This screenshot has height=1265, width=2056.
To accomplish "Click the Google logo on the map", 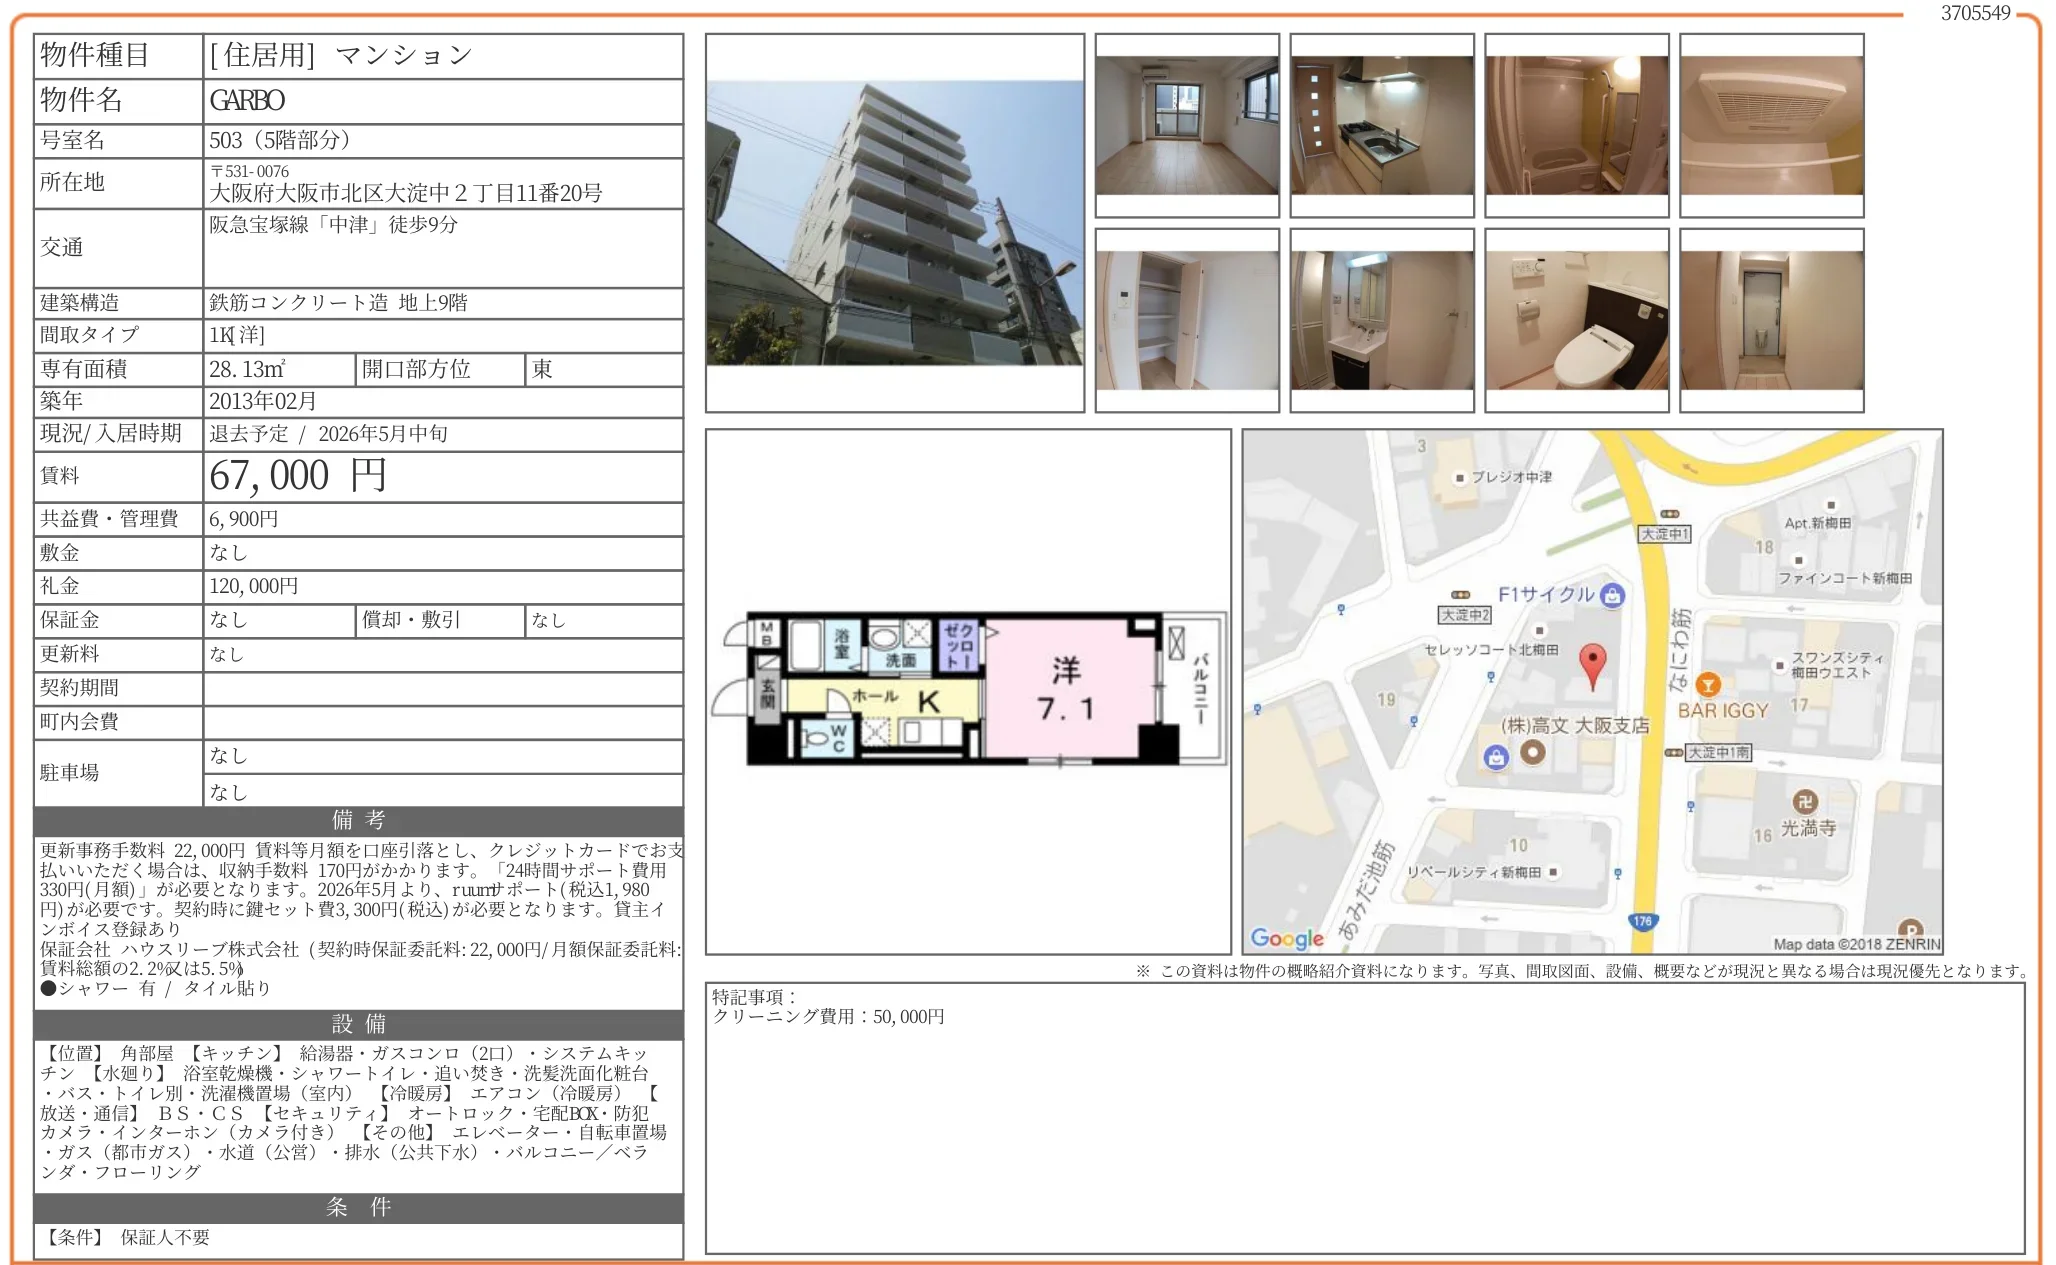I will 1286,938.
